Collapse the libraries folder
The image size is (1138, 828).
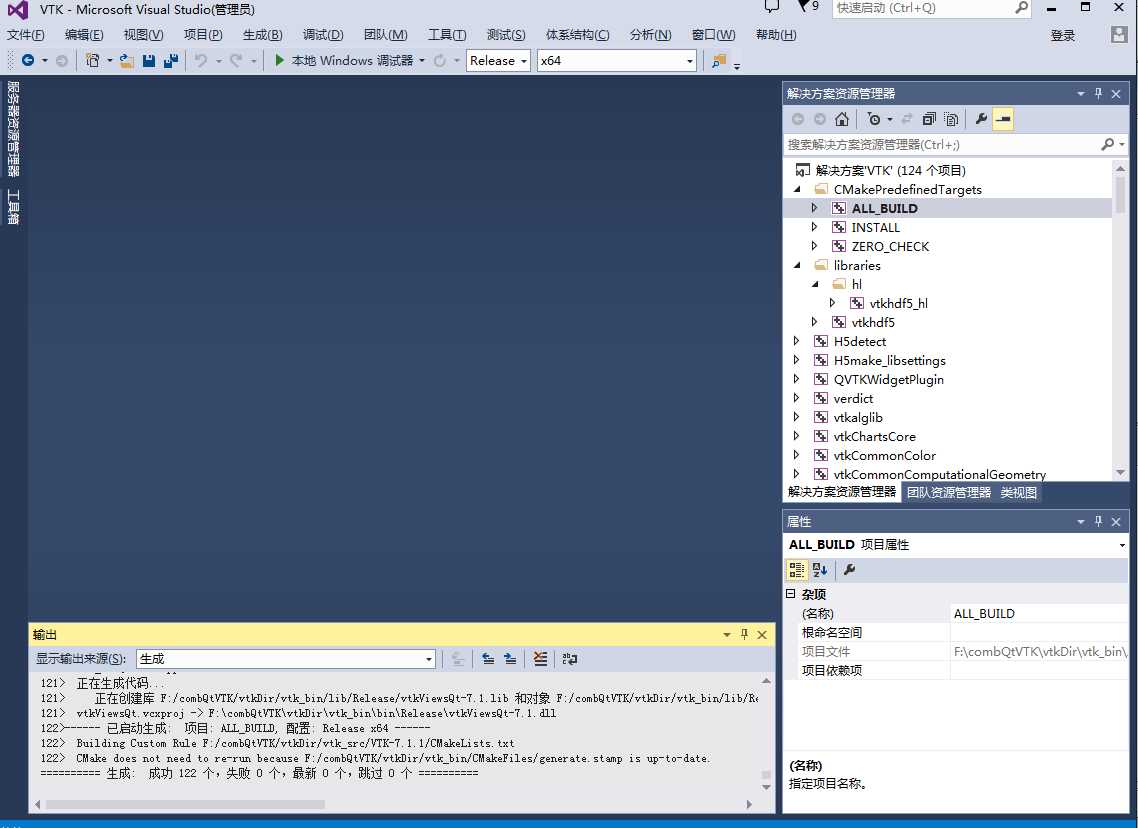tap(797, 266)
